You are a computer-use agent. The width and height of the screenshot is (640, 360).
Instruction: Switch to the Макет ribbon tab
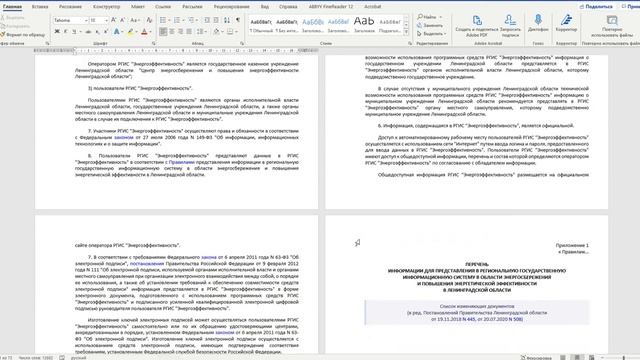(138, 7)
